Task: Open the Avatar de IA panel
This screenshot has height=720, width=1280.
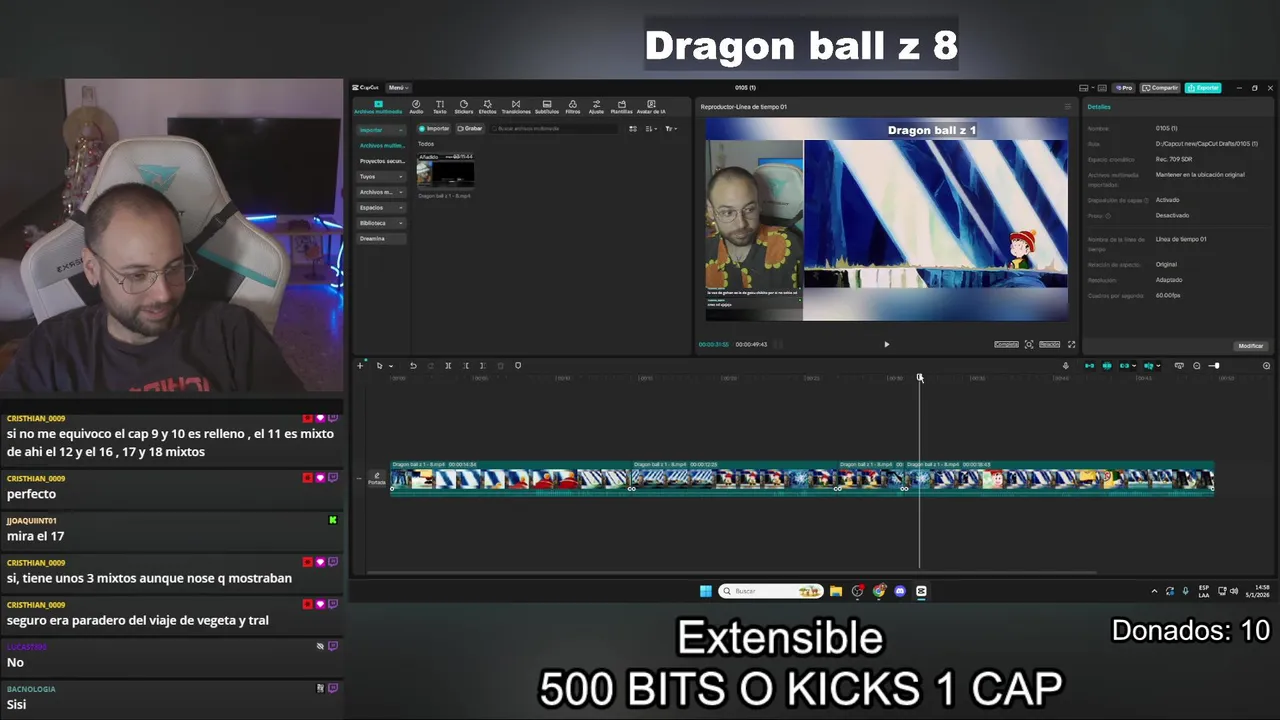Action: tap(651, 106)
